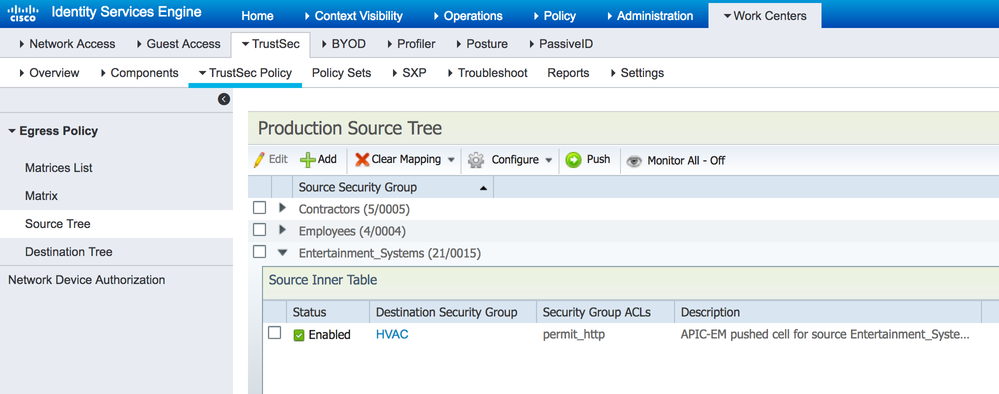Open the Settings tab
The image size is (999, 394).
[x=637, y=73]
